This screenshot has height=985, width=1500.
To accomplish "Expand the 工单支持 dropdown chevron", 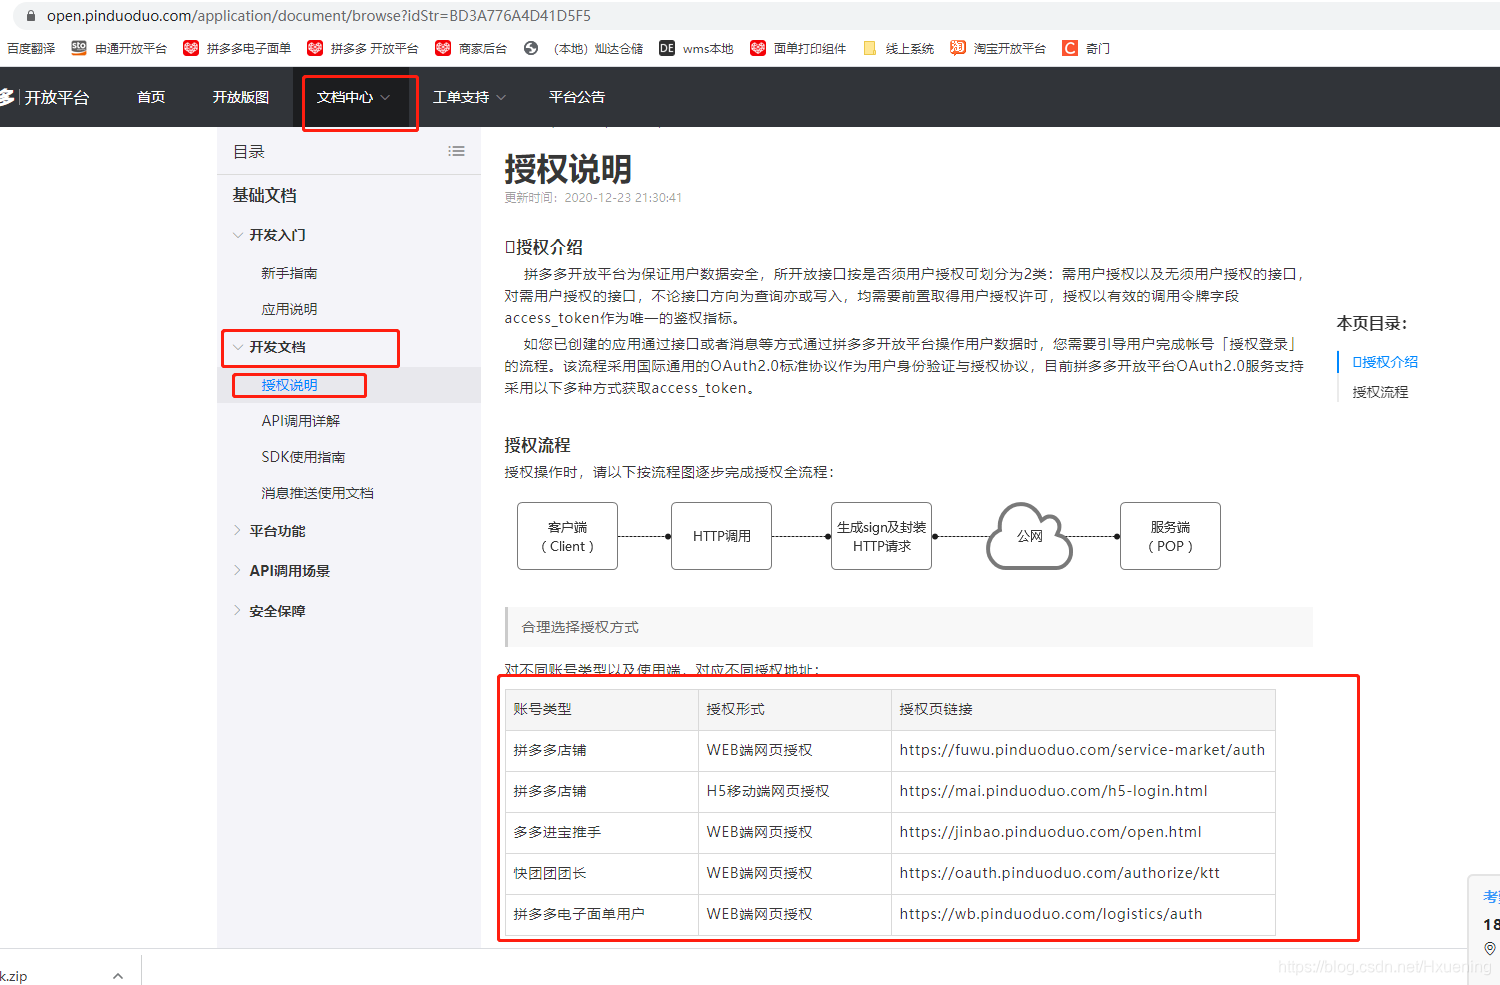I will [x=501, y=97].
